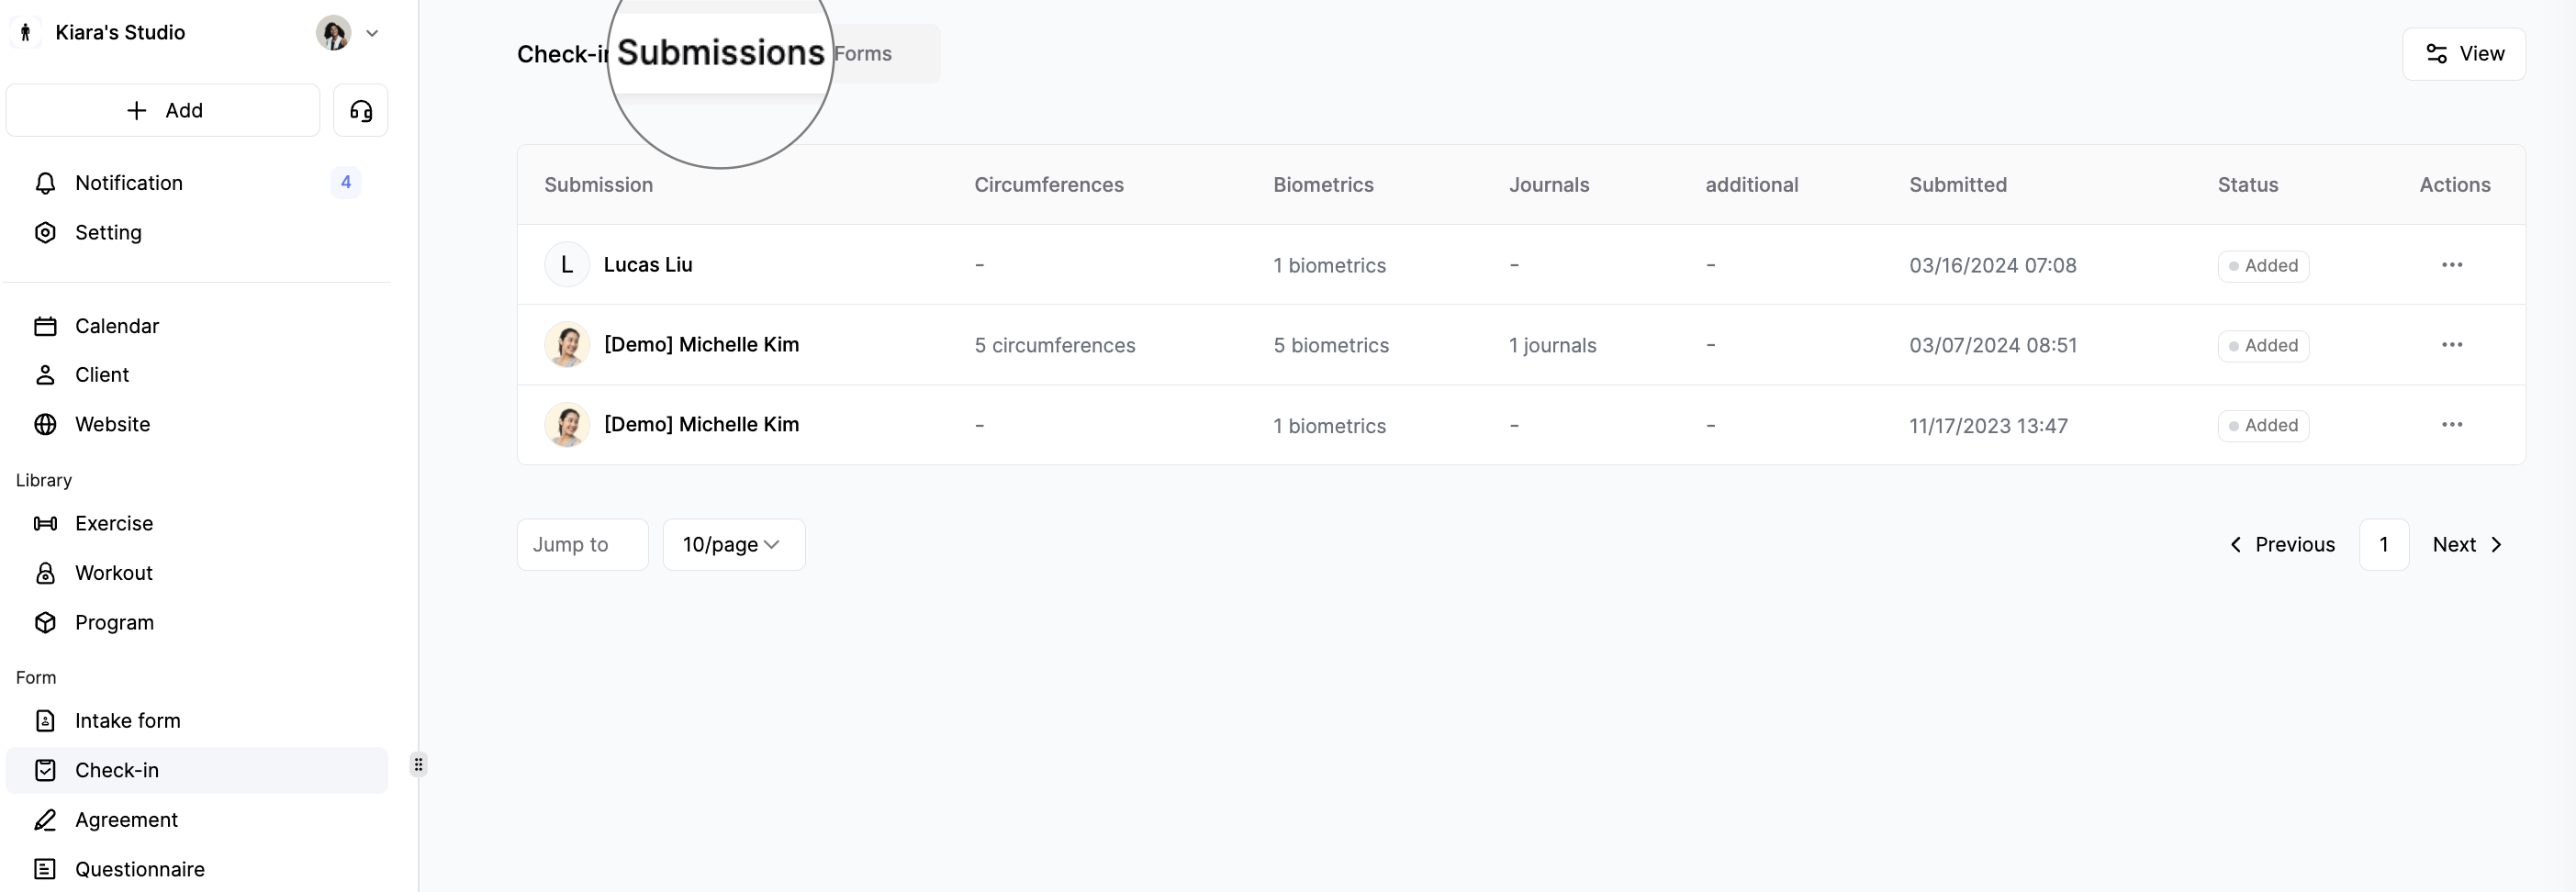Go to the Next page
The image size is (2576, 892).
pyautogui.click(x=2466, y=545)
